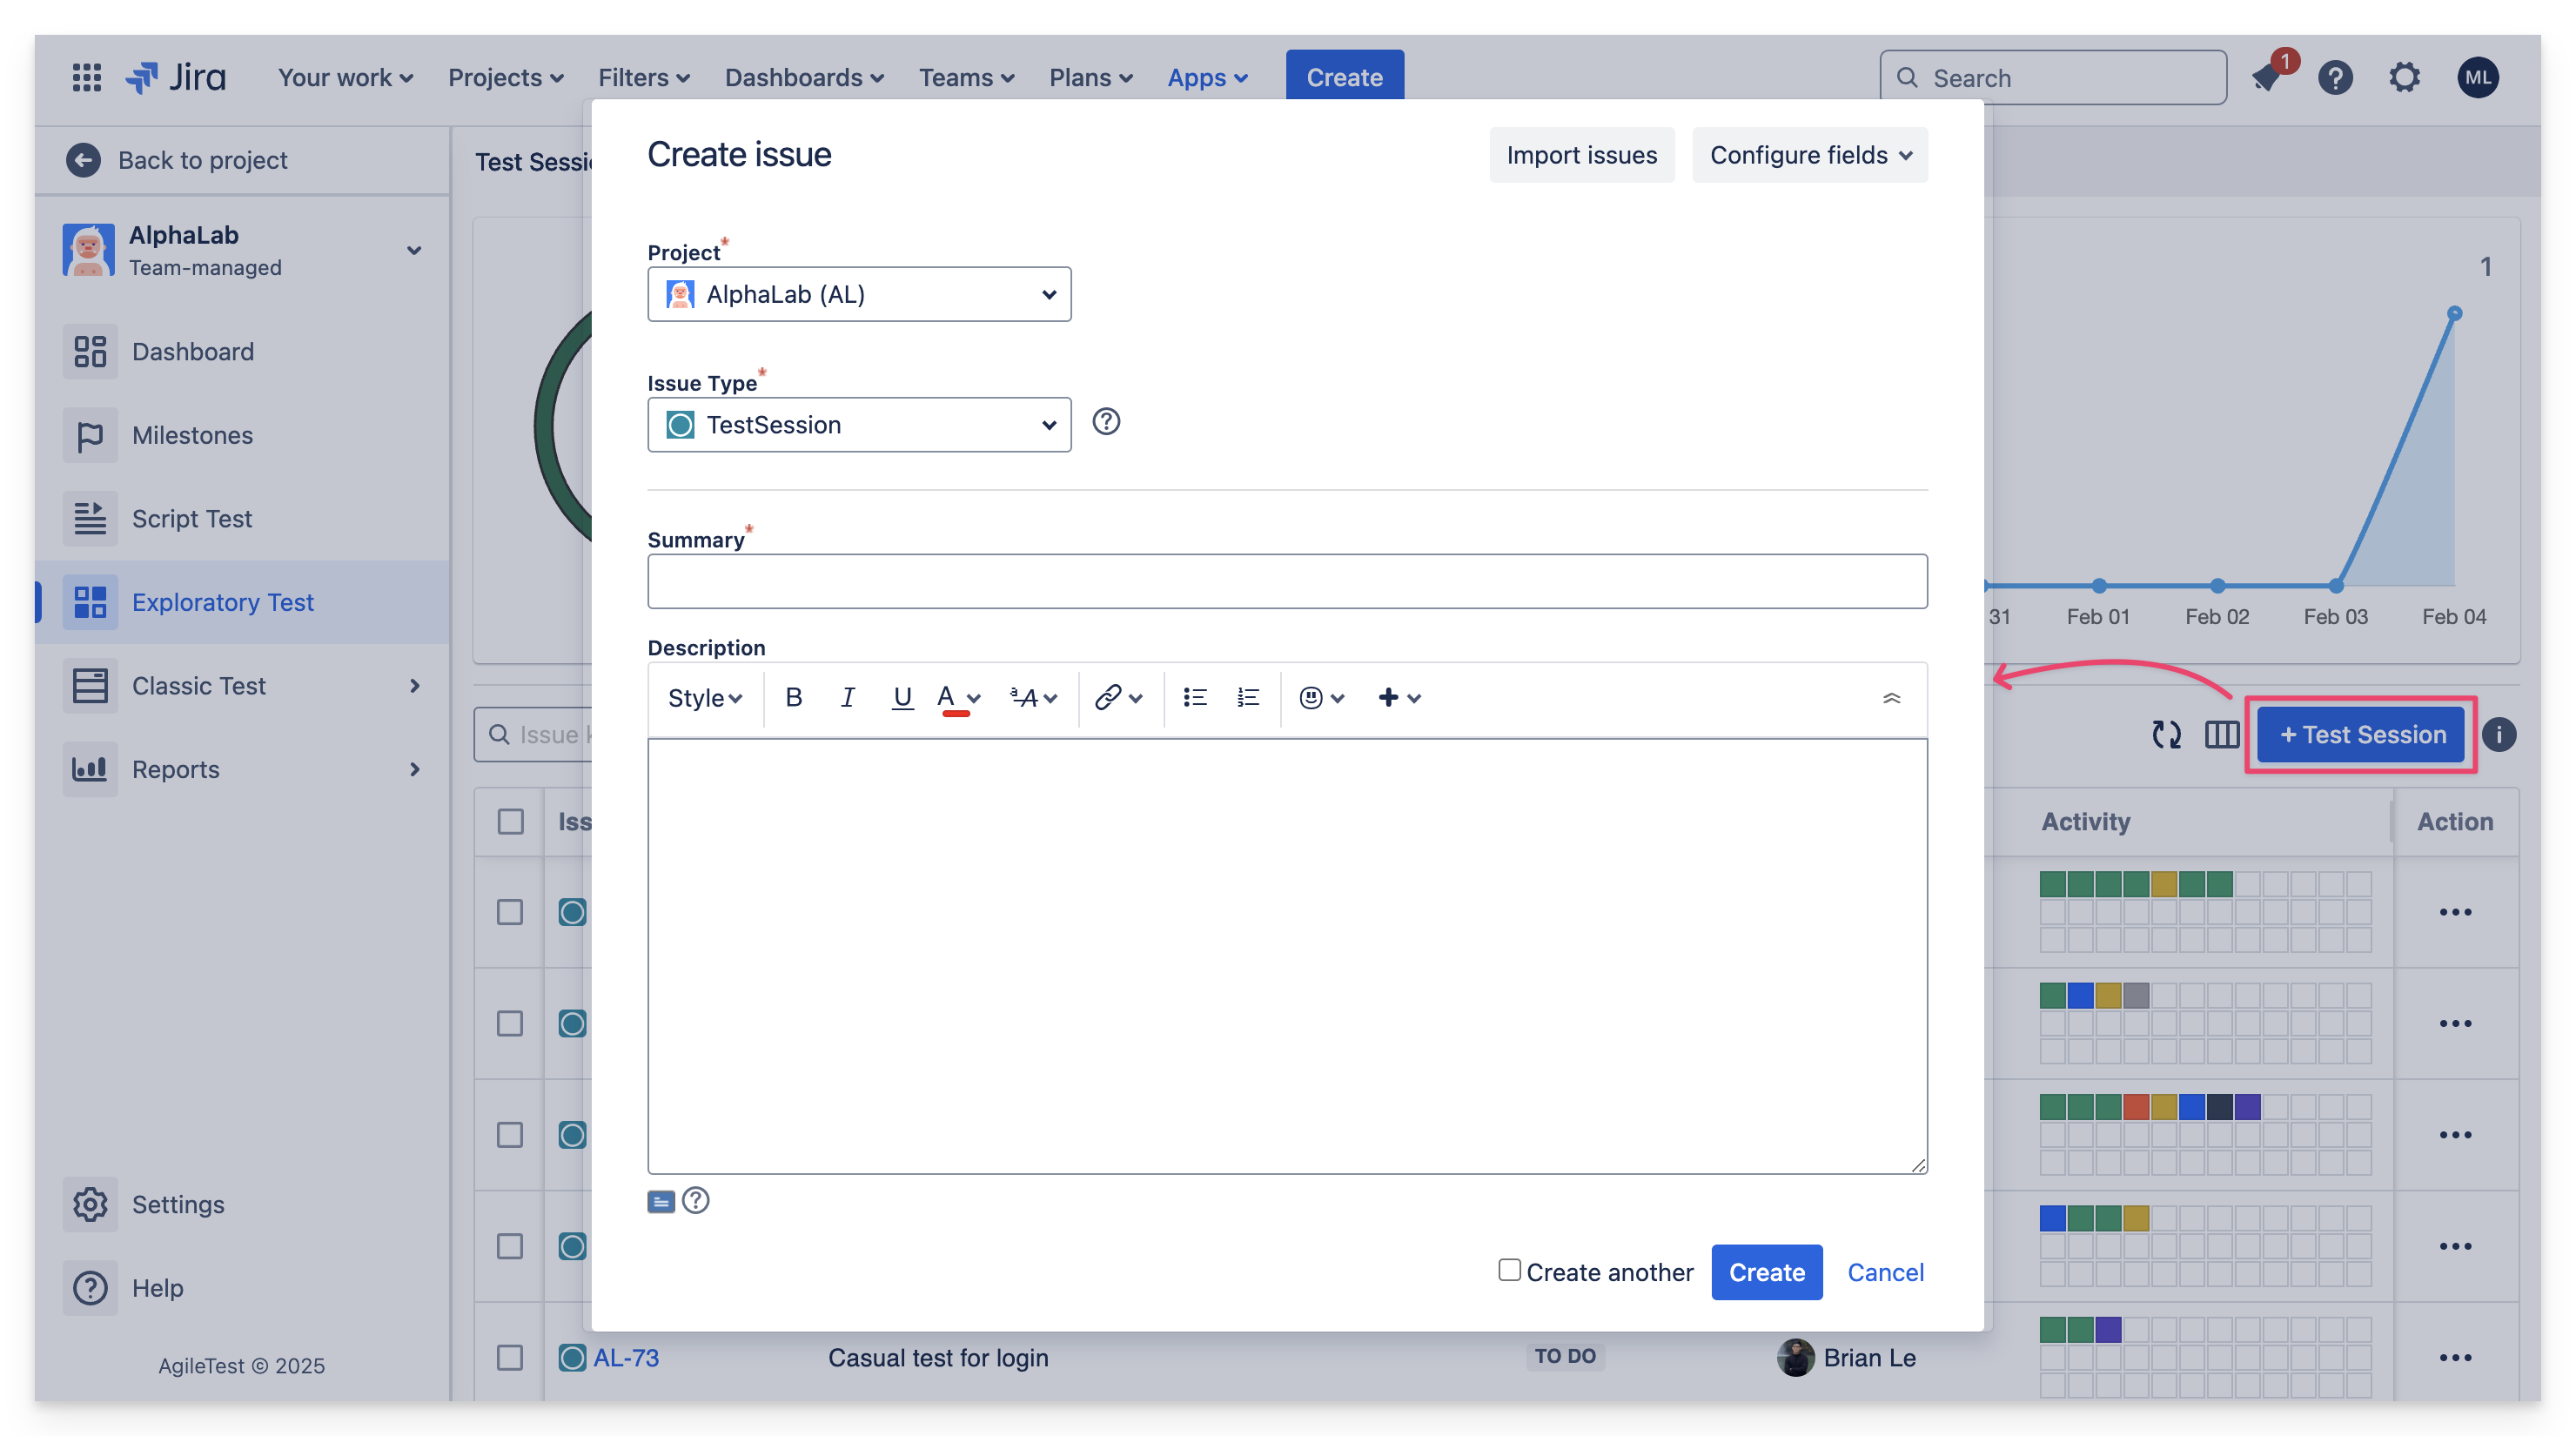Open the Apps menu
2576x1436 pixels.
pos(1207,77)
